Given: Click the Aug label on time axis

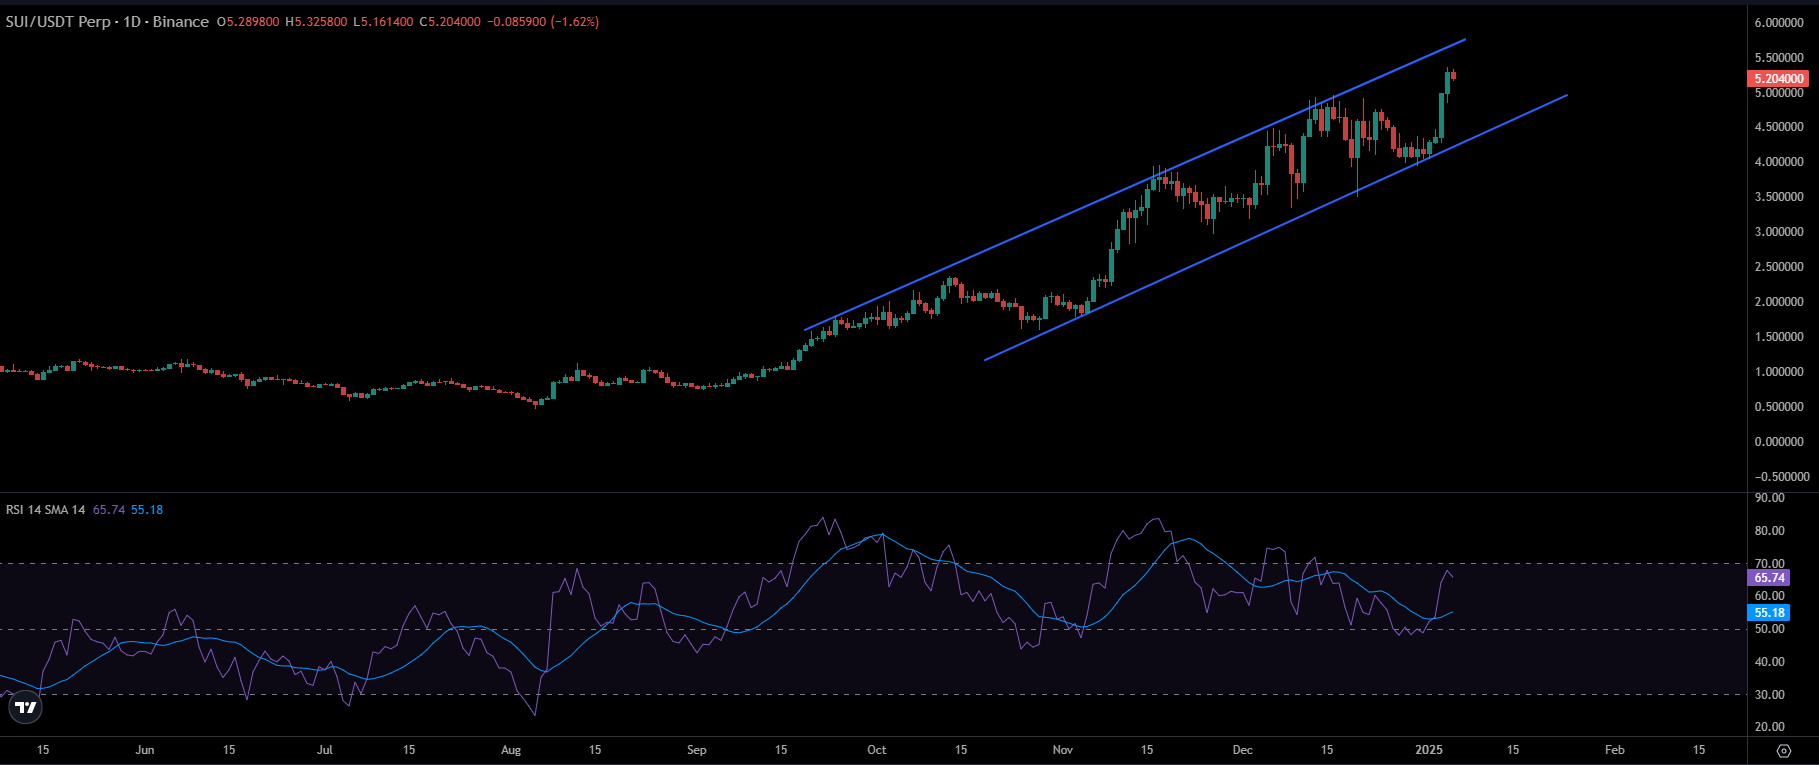Looking at the screenshot, I should pos(511,750).
